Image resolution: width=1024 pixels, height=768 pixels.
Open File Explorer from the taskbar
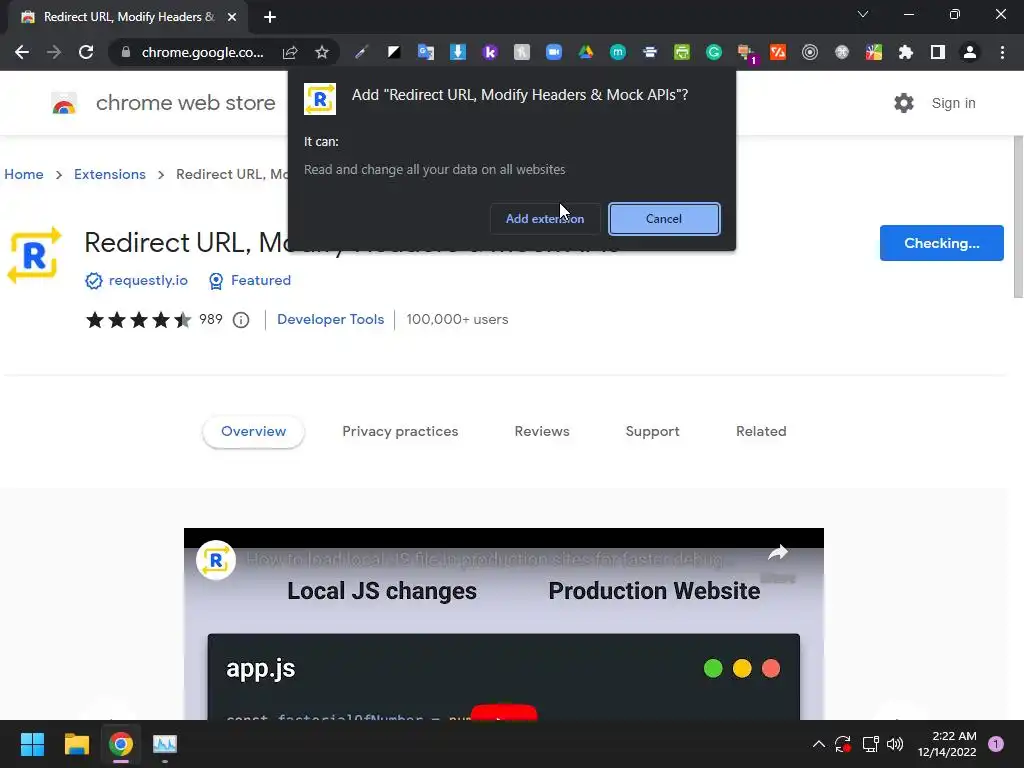pos(76,744)
